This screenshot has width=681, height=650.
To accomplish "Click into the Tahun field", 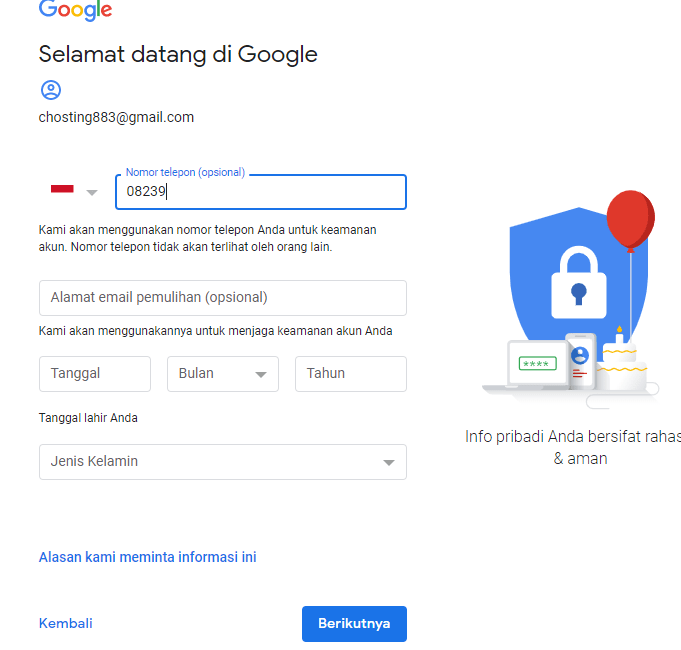I will pos(350,373).
